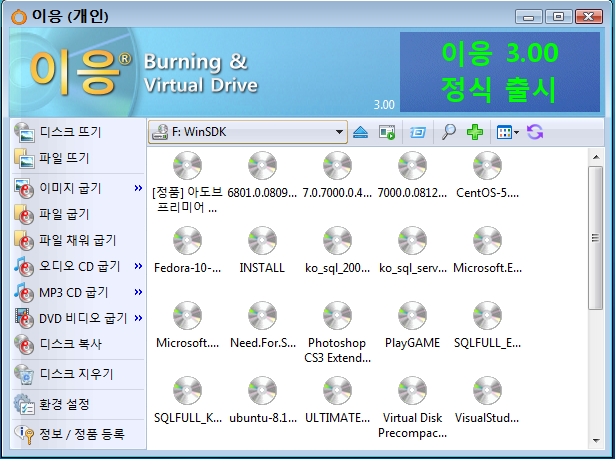Click the 정보 / 정품 등록 key icon

point(24,434)
